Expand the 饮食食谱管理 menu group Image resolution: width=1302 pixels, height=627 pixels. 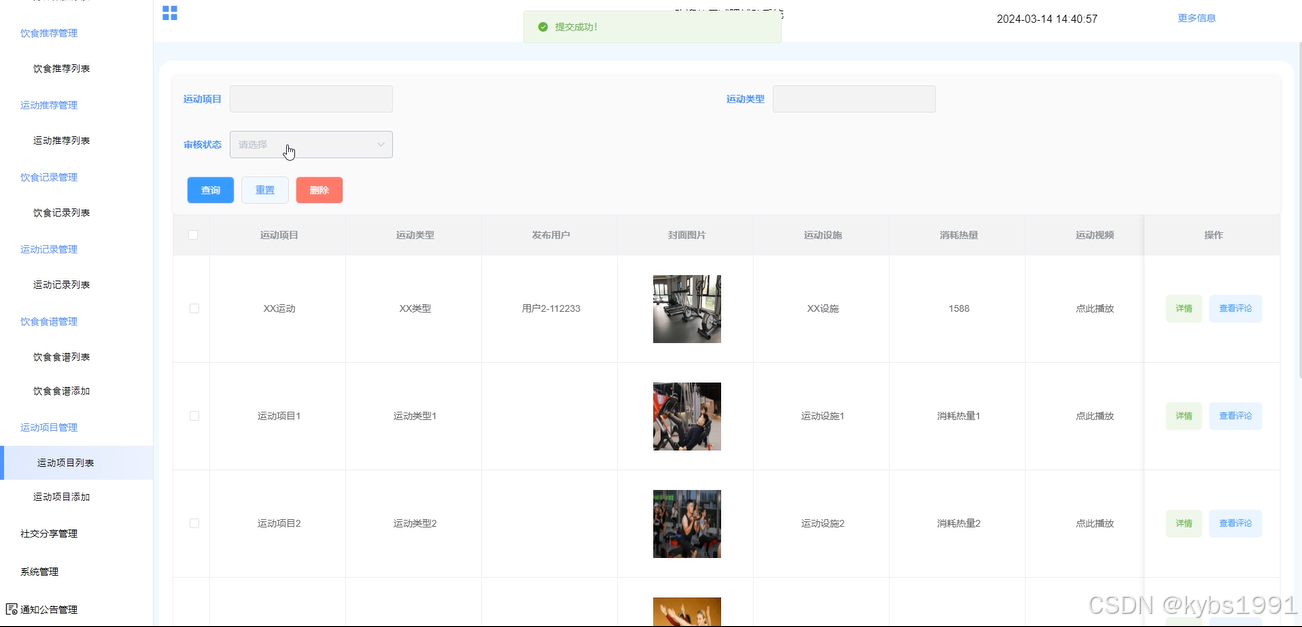(x=49, y=321)
